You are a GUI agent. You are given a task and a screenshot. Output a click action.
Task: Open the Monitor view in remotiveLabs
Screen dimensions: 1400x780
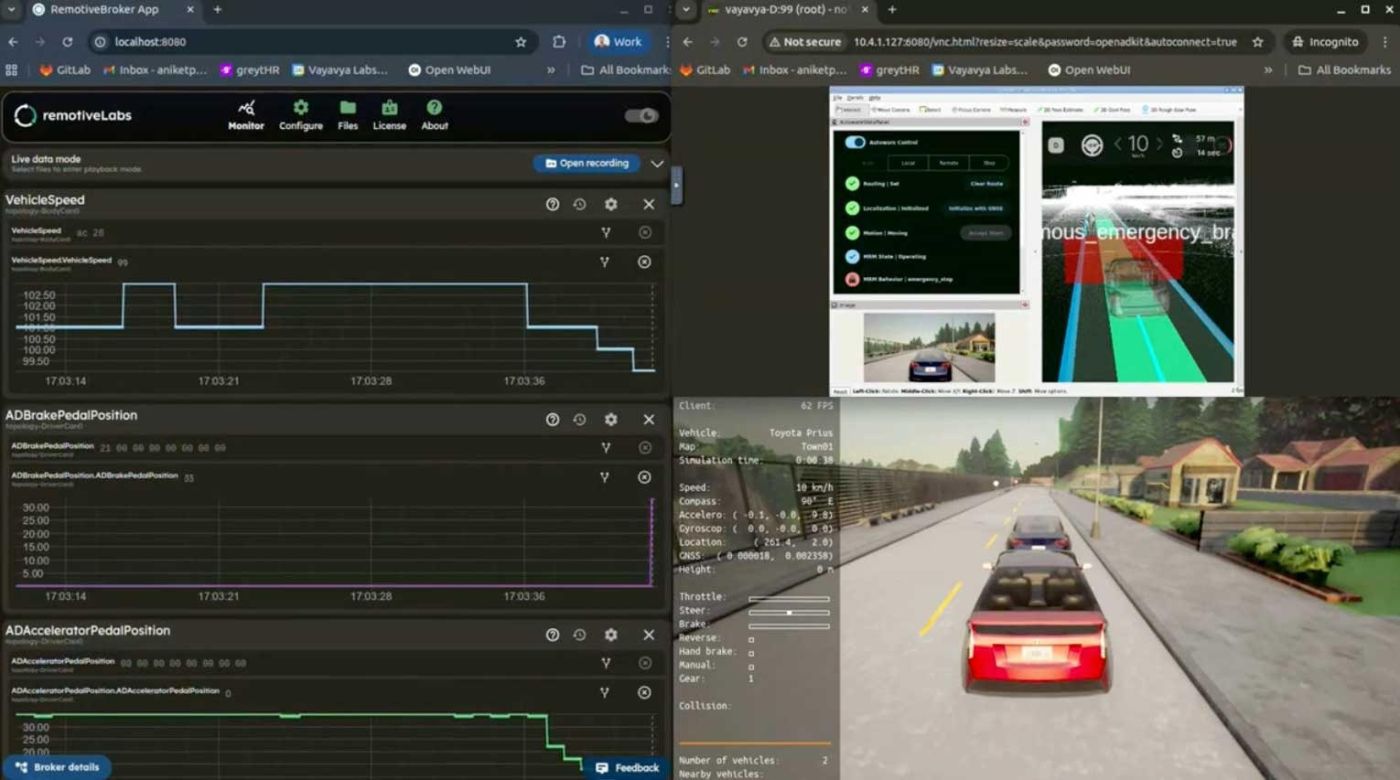(246, 115)
